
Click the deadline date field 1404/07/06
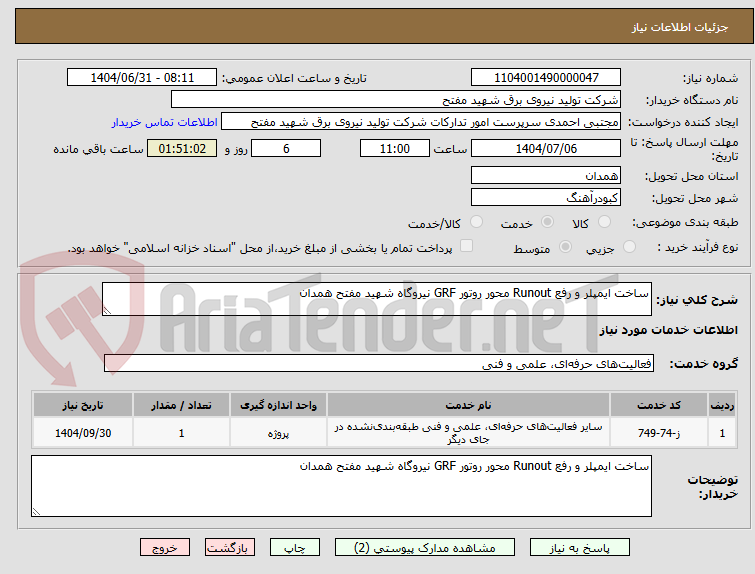tap(546, 148)
